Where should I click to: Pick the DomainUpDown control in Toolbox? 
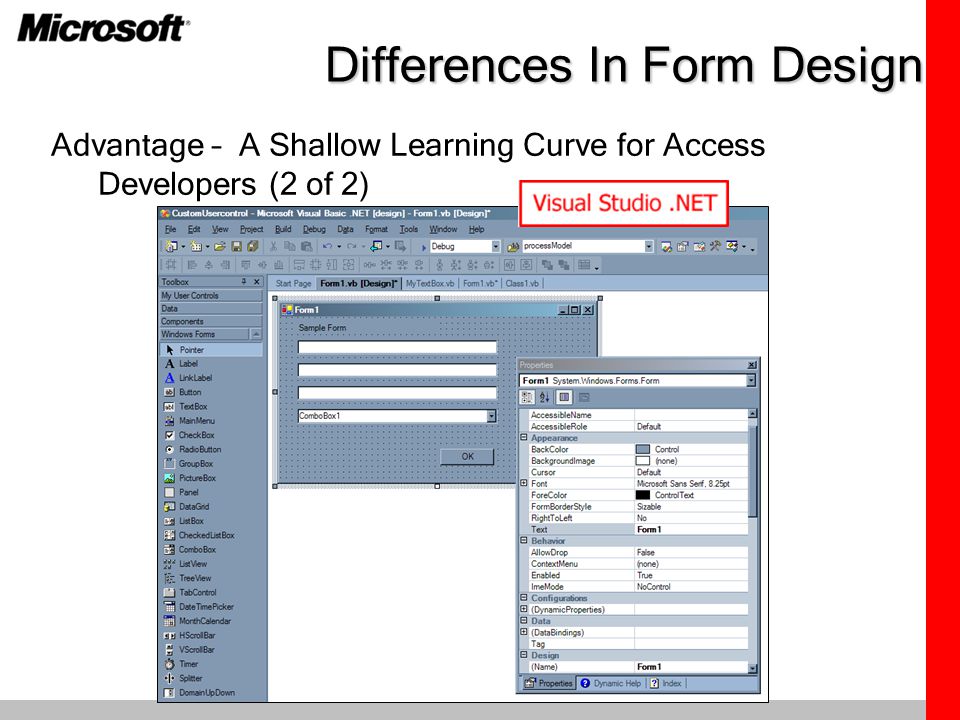click(200, 692)
